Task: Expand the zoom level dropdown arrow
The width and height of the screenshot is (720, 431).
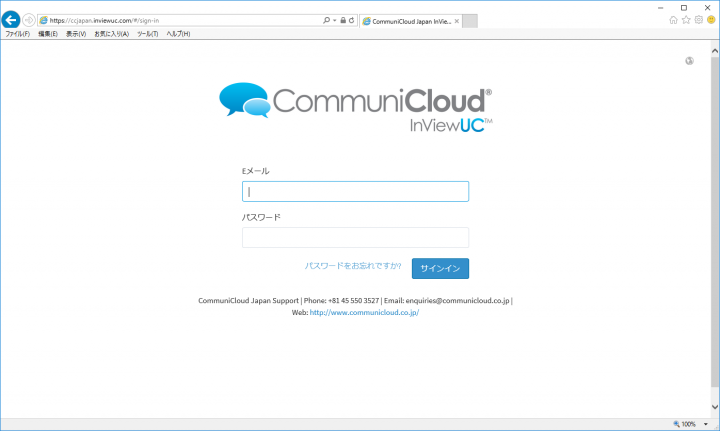Action: tap(705, 424)
